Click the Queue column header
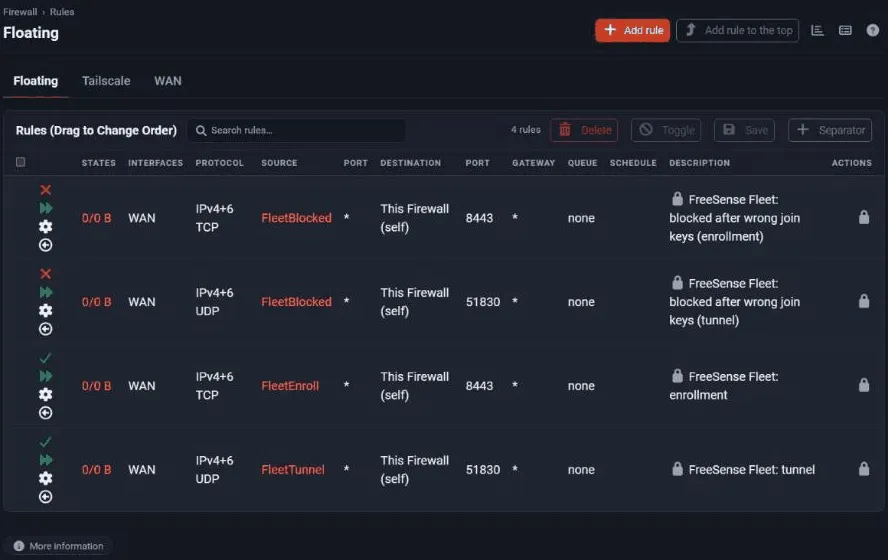 pos(583,163)
